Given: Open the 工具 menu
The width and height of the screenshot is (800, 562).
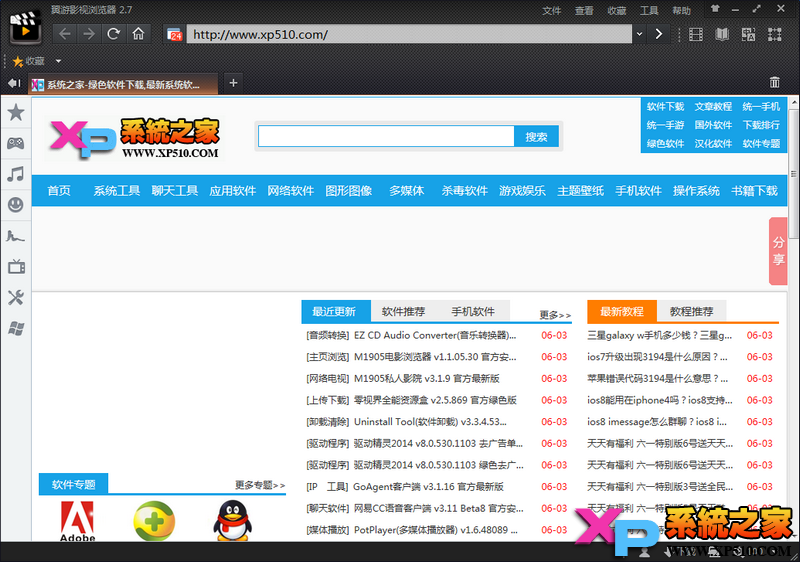Looking at the screenshot, I should click(x=649, y=11).
